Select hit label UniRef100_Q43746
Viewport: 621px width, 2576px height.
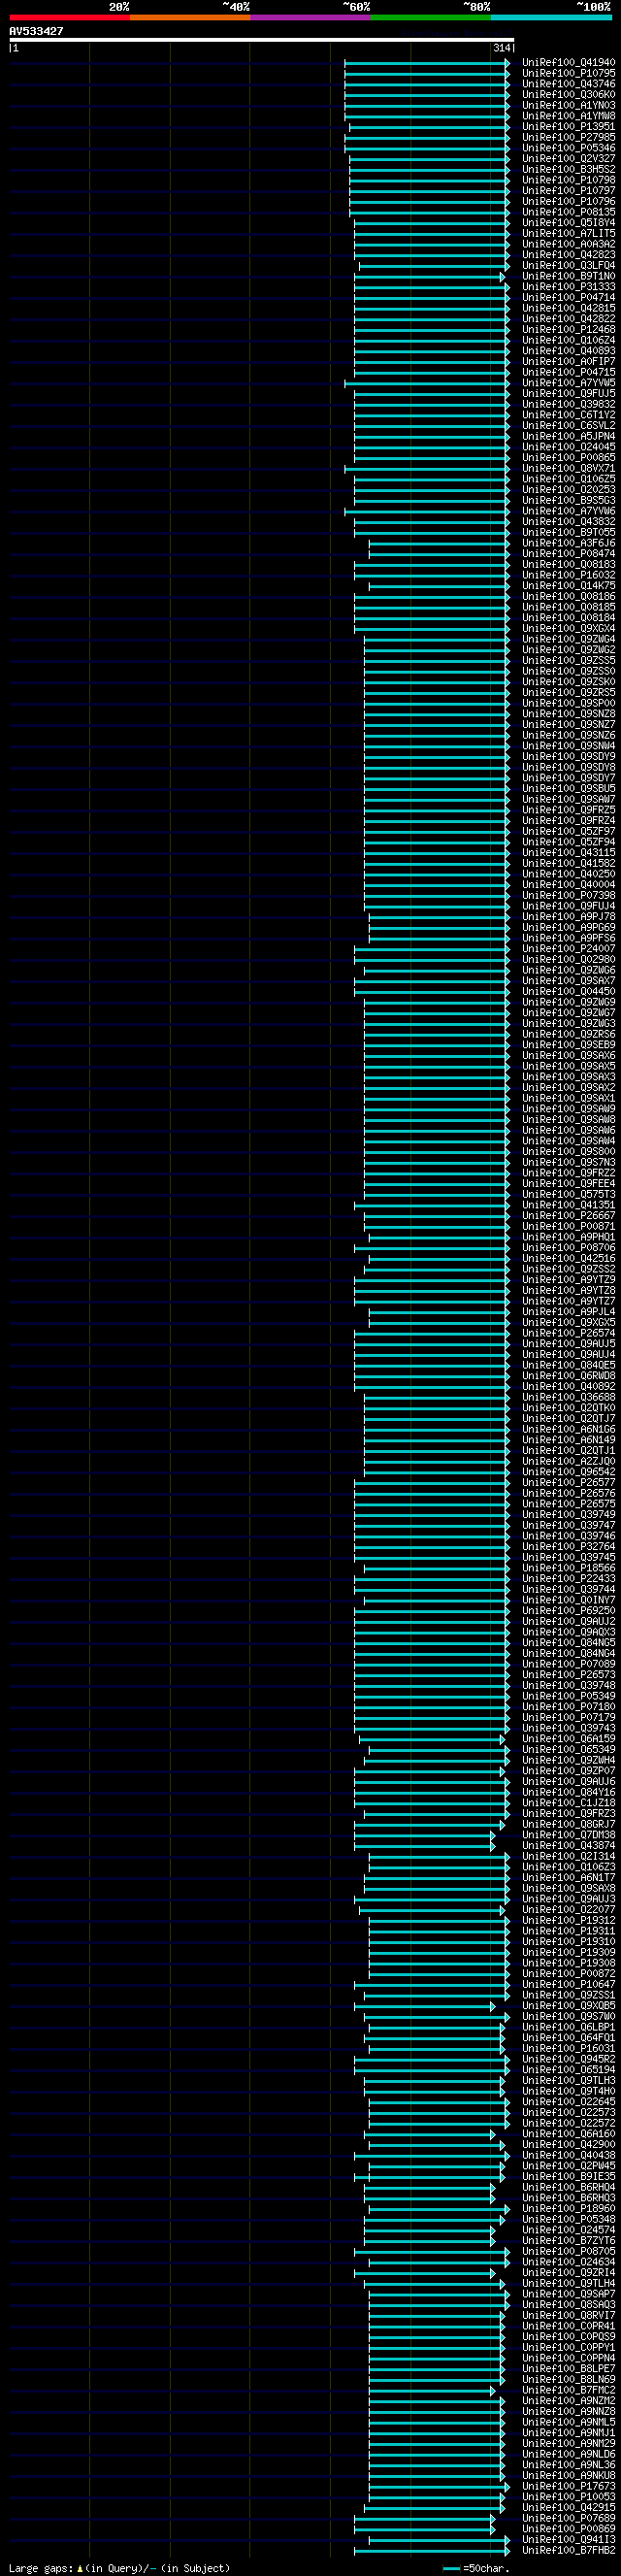(x=569, y=84)
